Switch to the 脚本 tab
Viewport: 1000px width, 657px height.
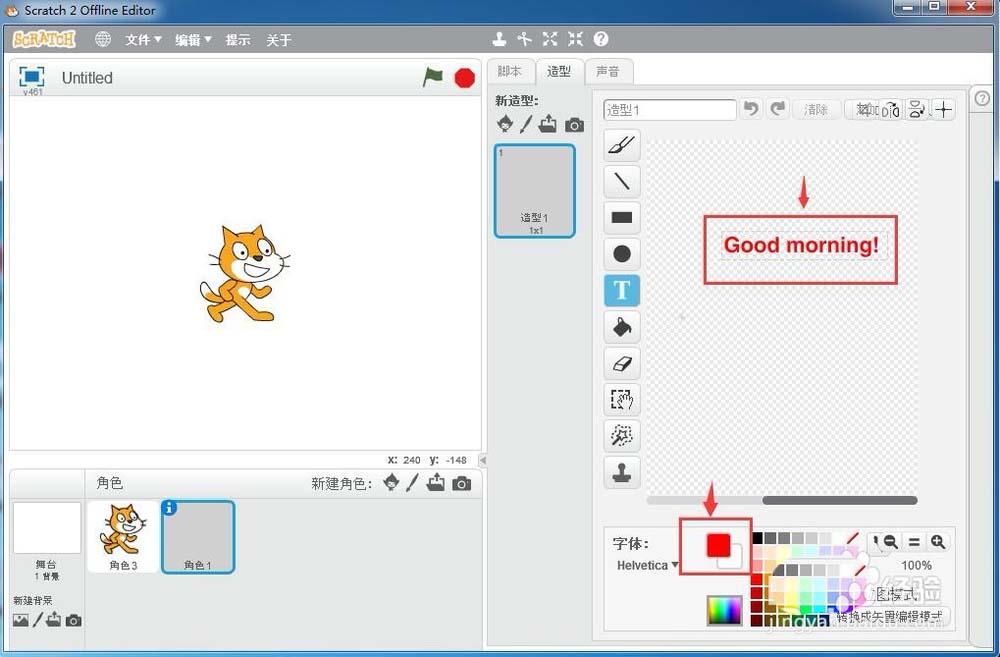click(510, 71)
